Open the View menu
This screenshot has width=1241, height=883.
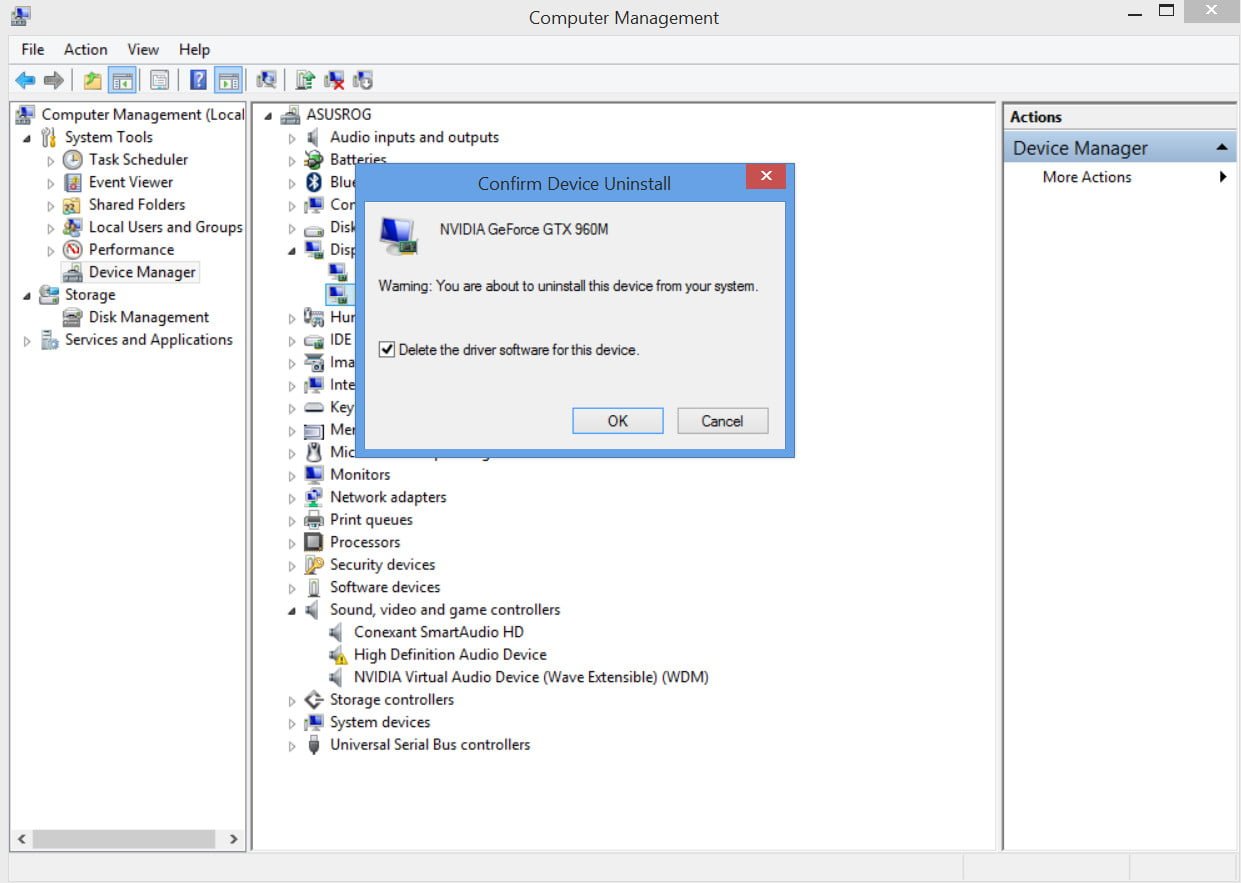click(143, 49)
